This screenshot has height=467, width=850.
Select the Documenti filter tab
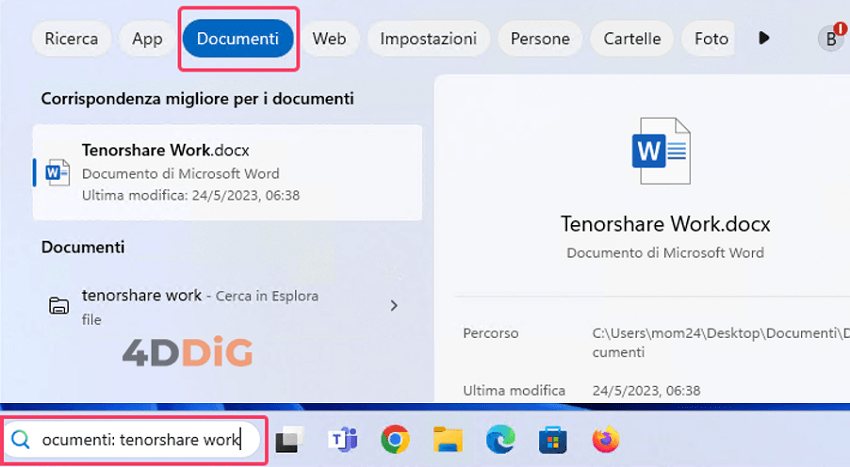tap(238, 39)
